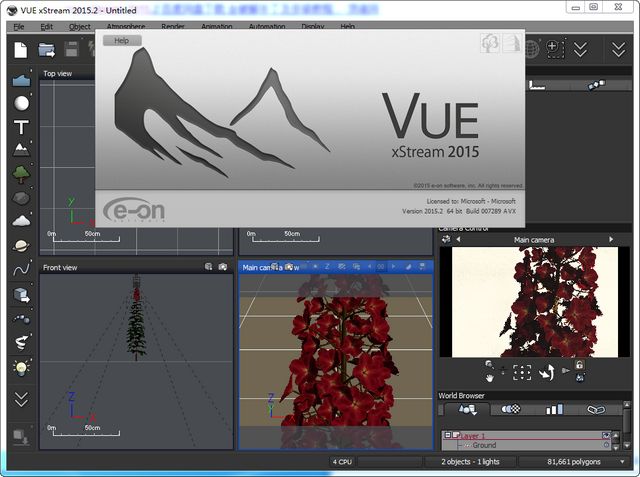Toggle the Ground object's state icon
The width and height of the screenshot is (640, 477).
click(x=606, y=445)
